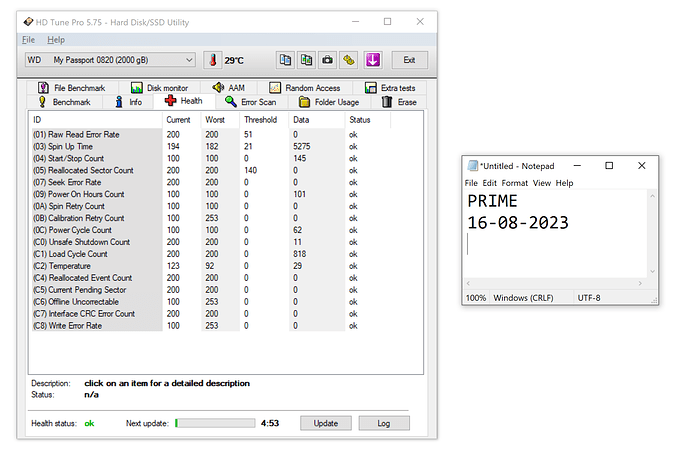The height and width of the screenshot is (473, 690).
Task: Click the 100% zoom status in Notepad
Action: [x=476, y=298]
